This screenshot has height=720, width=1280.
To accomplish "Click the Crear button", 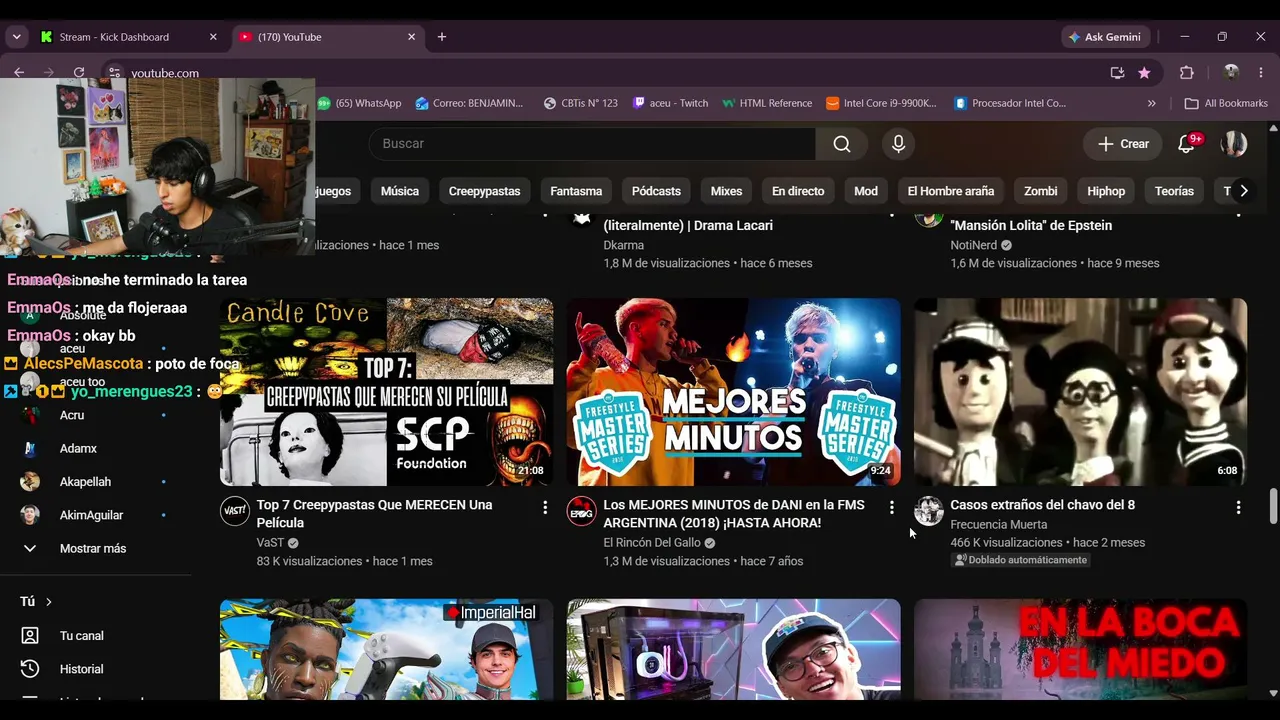I will (1123, 144).
